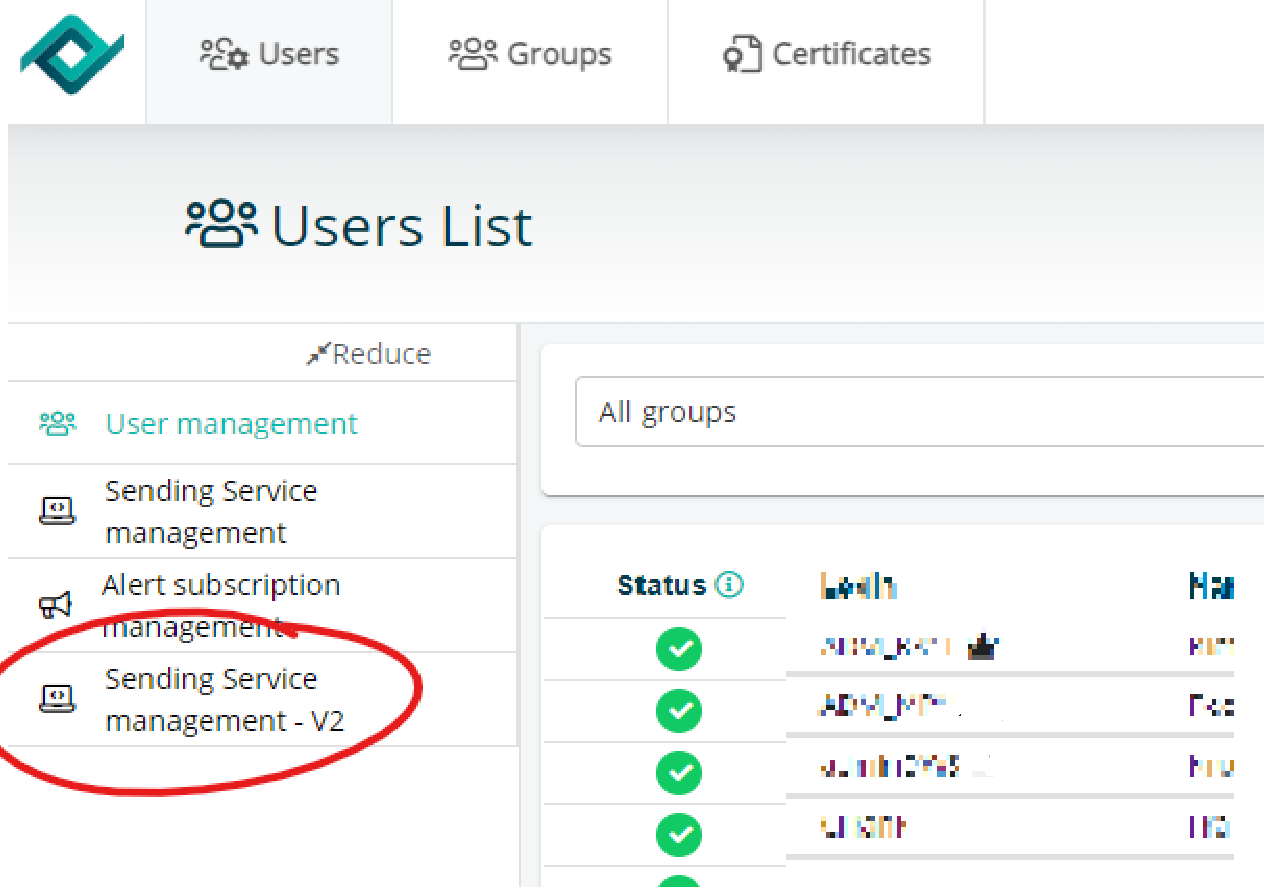
Task: Go to the Certificates tab
Action: (827, 54)
